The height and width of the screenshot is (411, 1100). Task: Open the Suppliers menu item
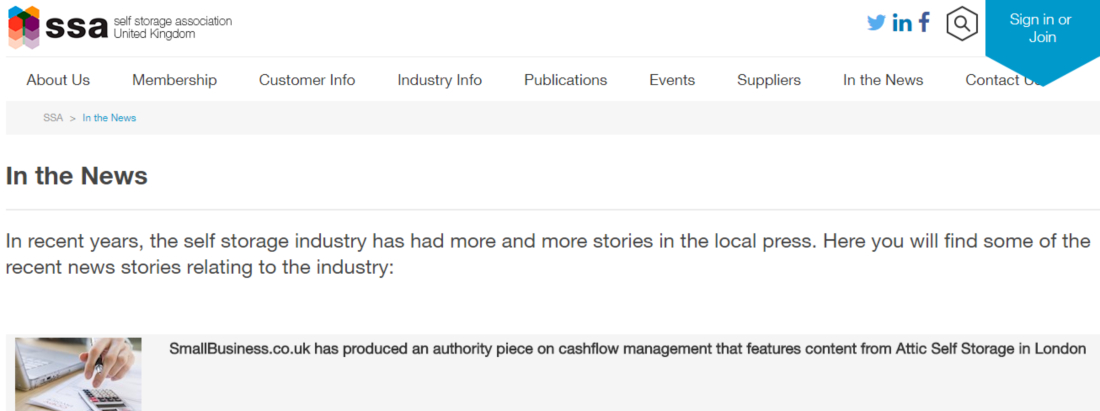[x=769, y=80]
